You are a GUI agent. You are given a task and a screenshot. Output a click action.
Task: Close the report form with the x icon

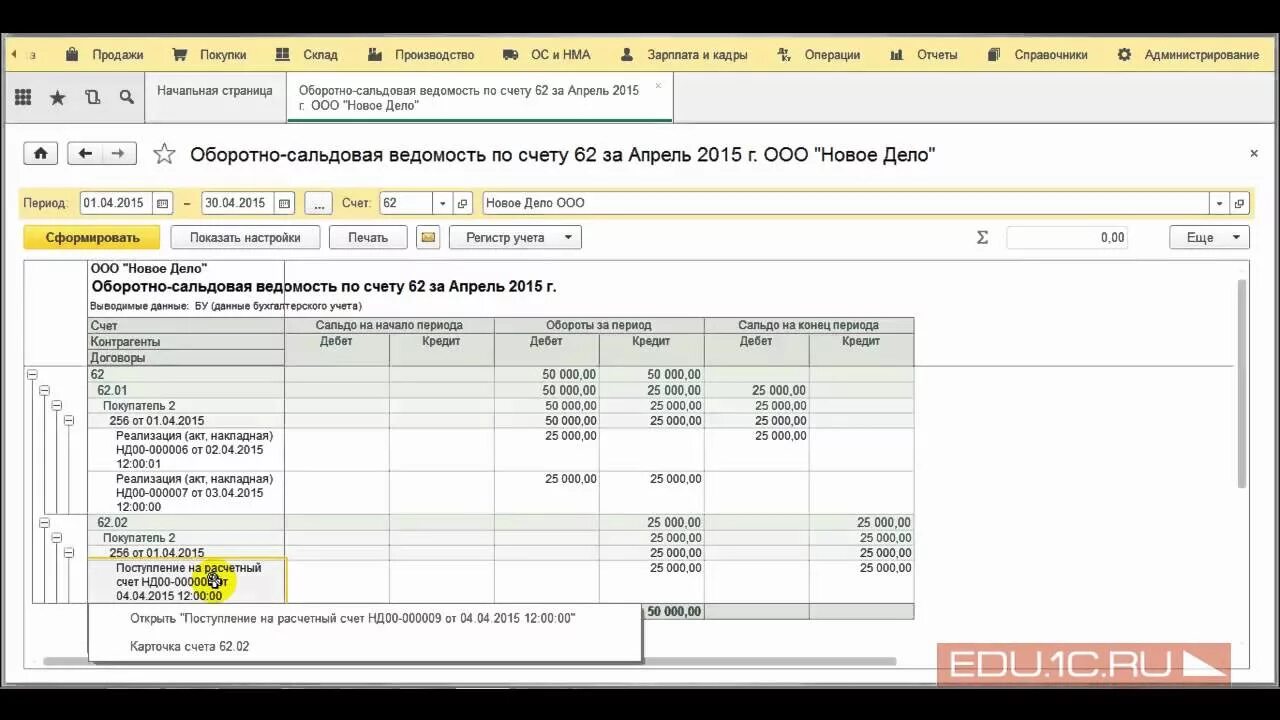click(1254, 153)
